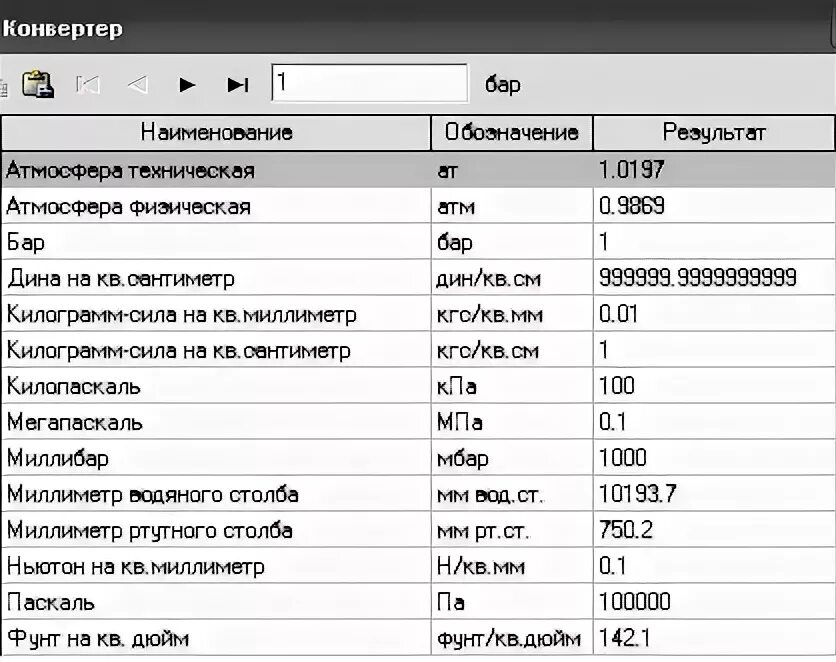This screenshot has width=836, height=662.
Task: Select the Килопаскаль row
Action: click(418, 386)
